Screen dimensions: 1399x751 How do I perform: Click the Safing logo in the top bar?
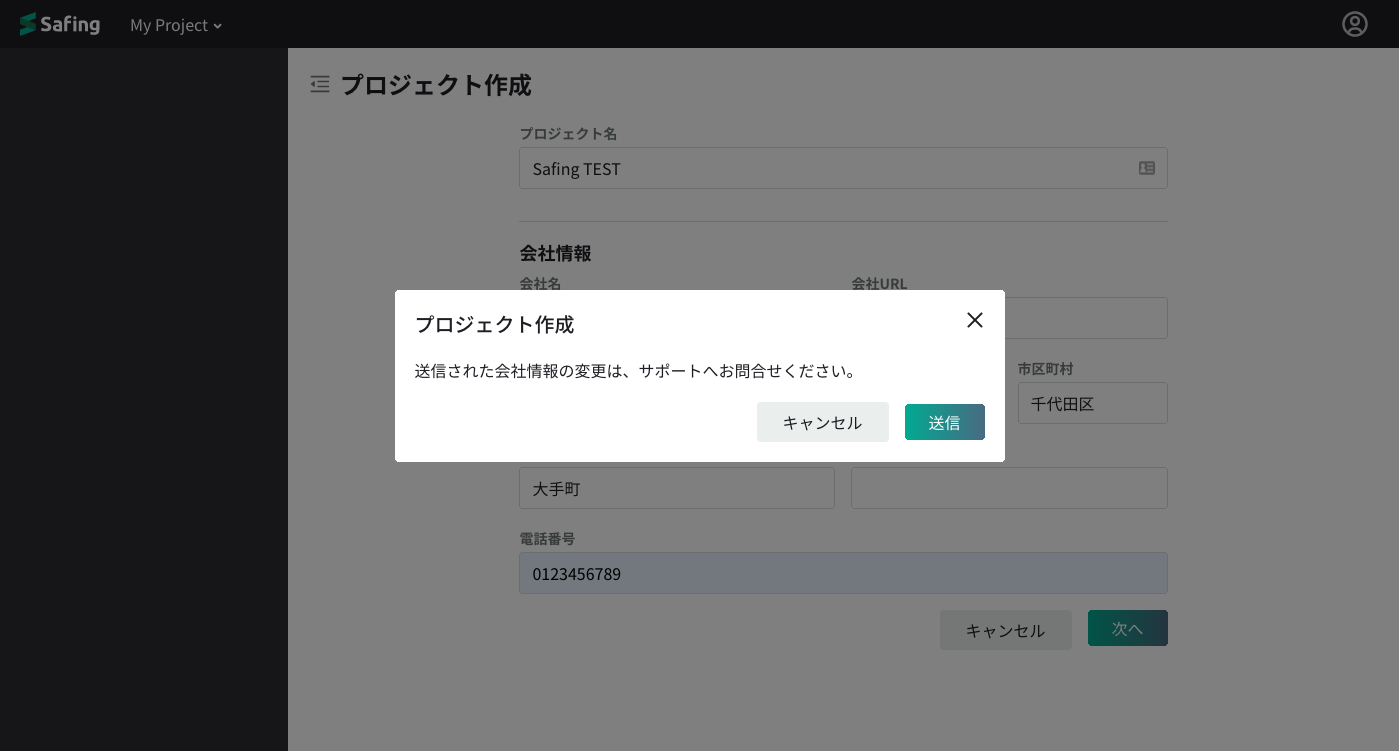59,24
